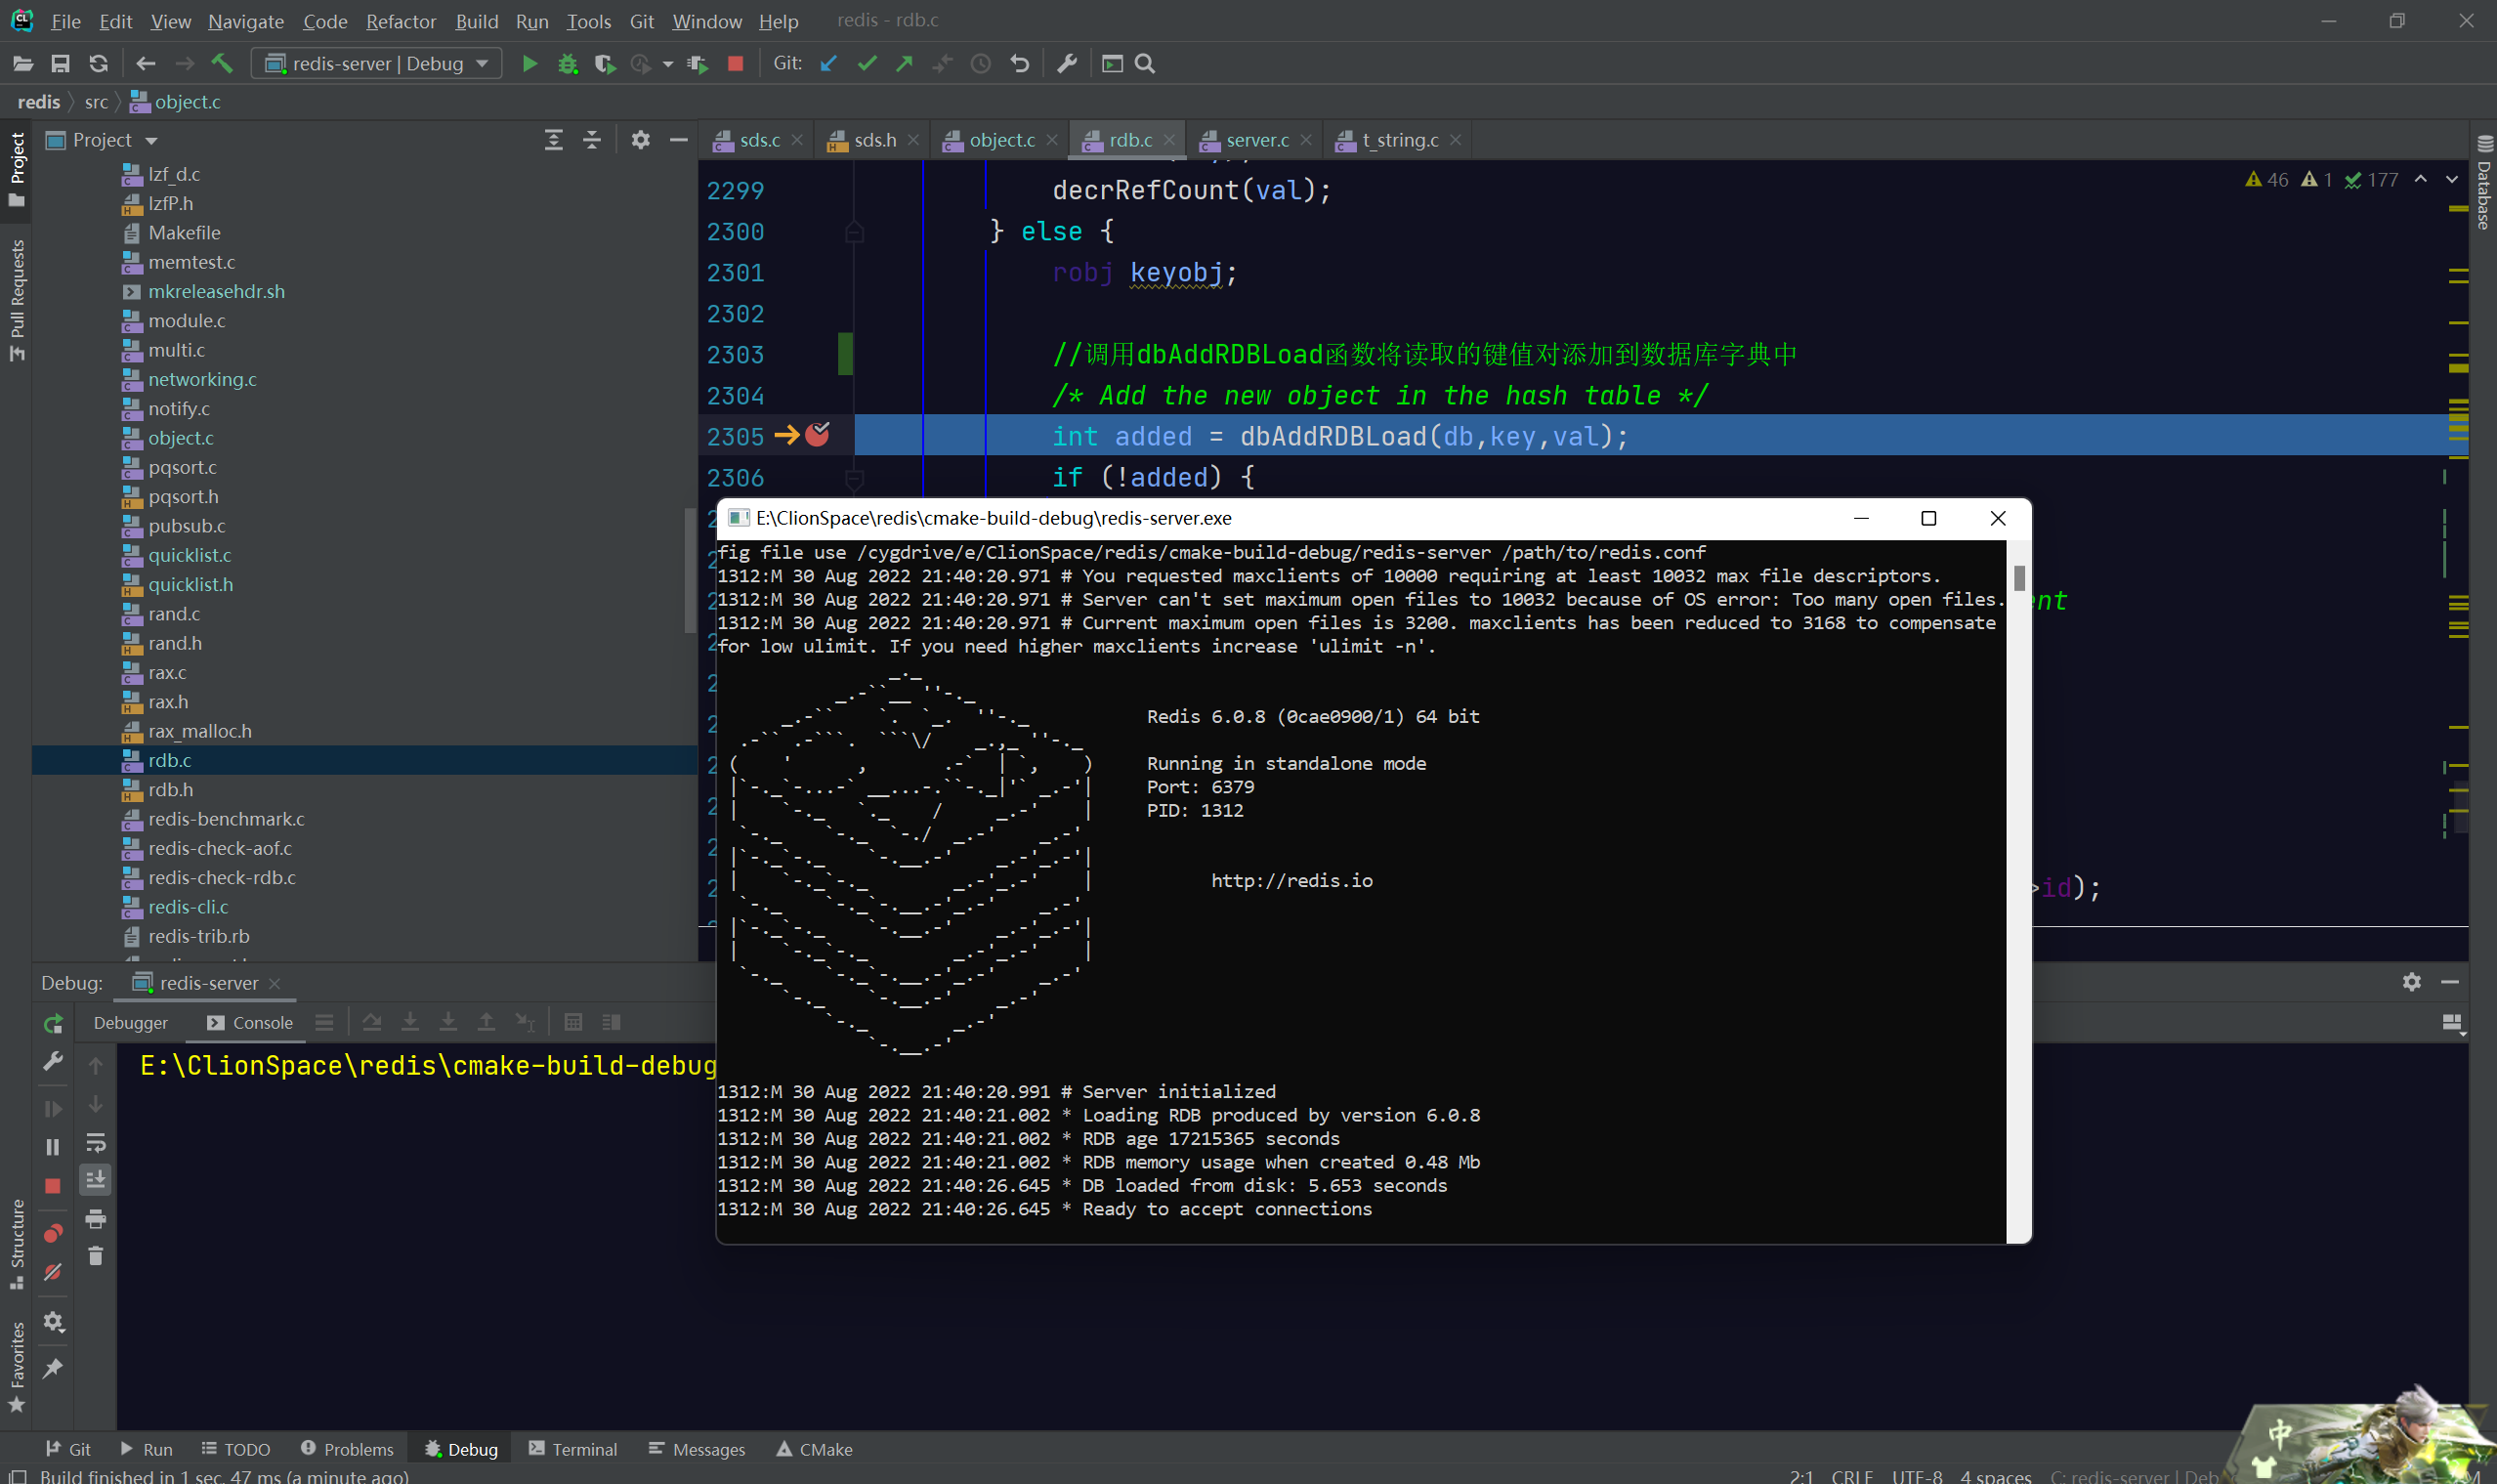Toggle soft-wrap in the console
2497x1484 pixels.
pos(96,1143)
